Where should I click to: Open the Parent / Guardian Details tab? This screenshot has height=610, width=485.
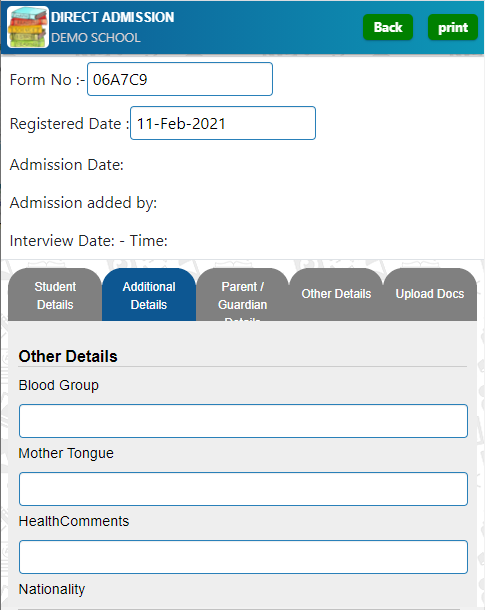242,294
